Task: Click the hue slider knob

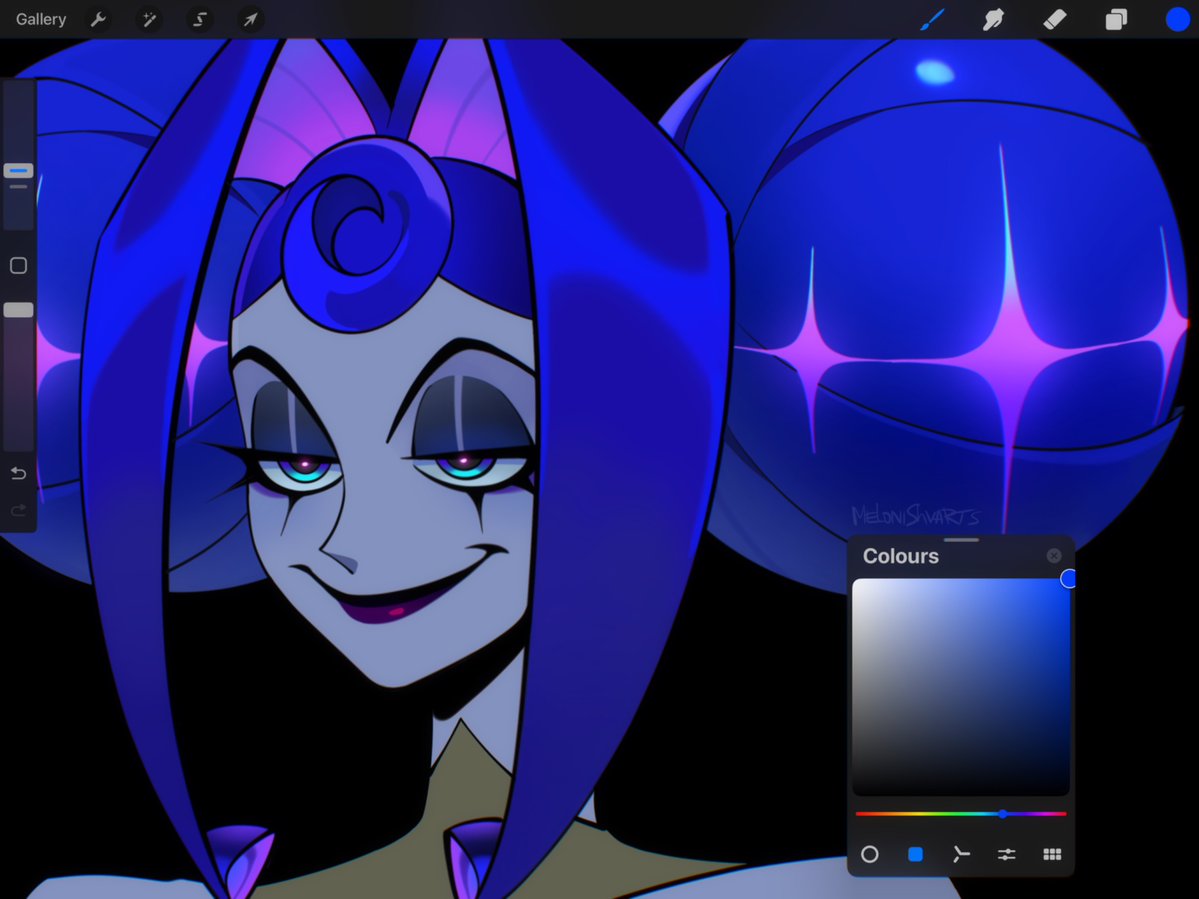Action: (1002, 814)
